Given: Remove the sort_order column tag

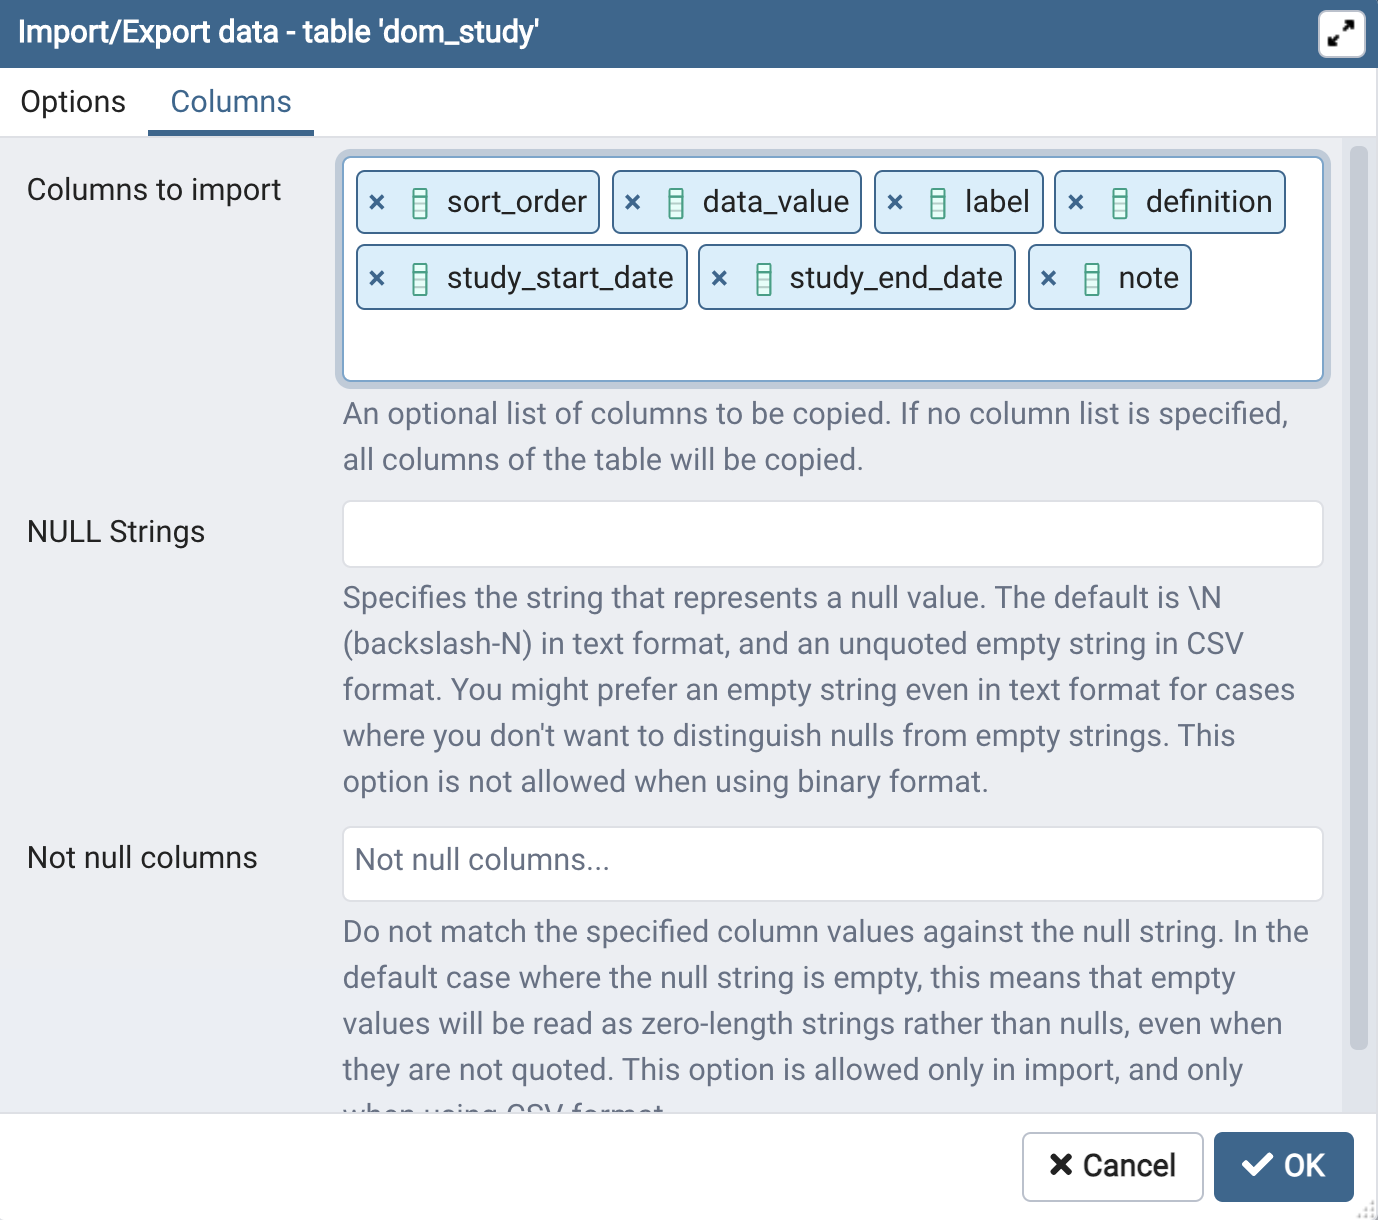Looking at the screenshot, I should point(377,202).
